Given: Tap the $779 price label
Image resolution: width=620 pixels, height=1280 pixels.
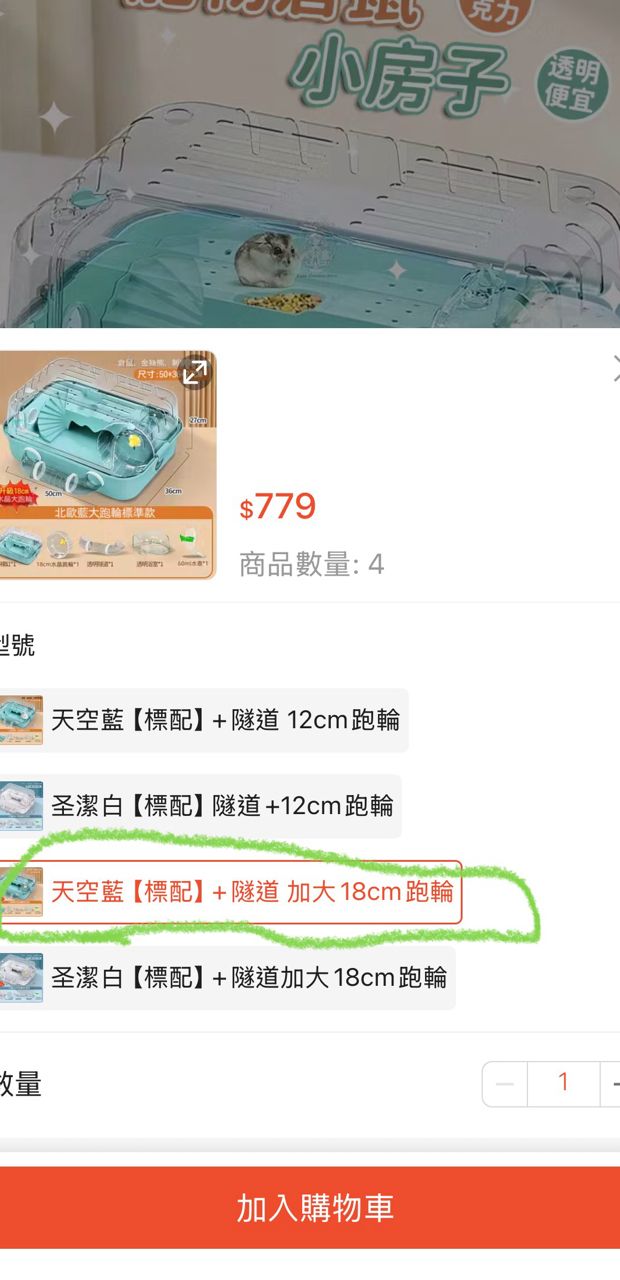Looking at the screenshot, I should [278, 507].
